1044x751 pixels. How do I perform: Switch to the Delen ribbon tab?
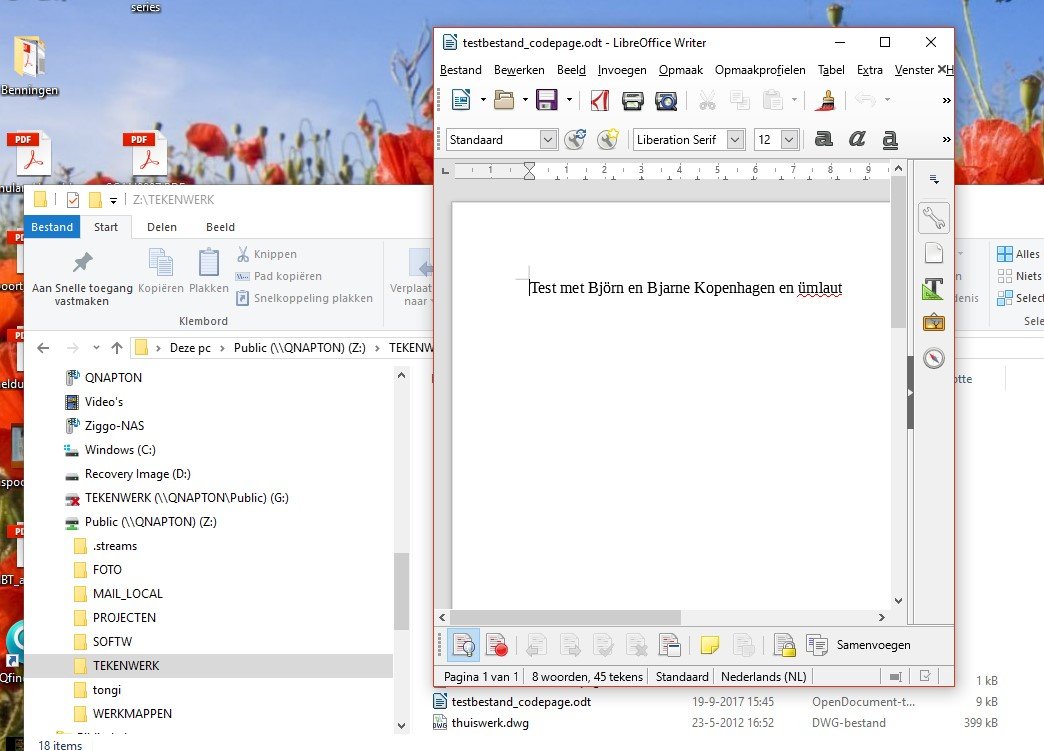point(162,227)
